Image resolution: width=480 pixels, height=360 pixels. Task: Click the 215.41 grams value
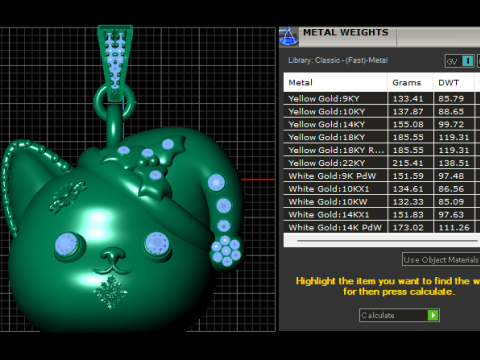[x=408, y=163]
